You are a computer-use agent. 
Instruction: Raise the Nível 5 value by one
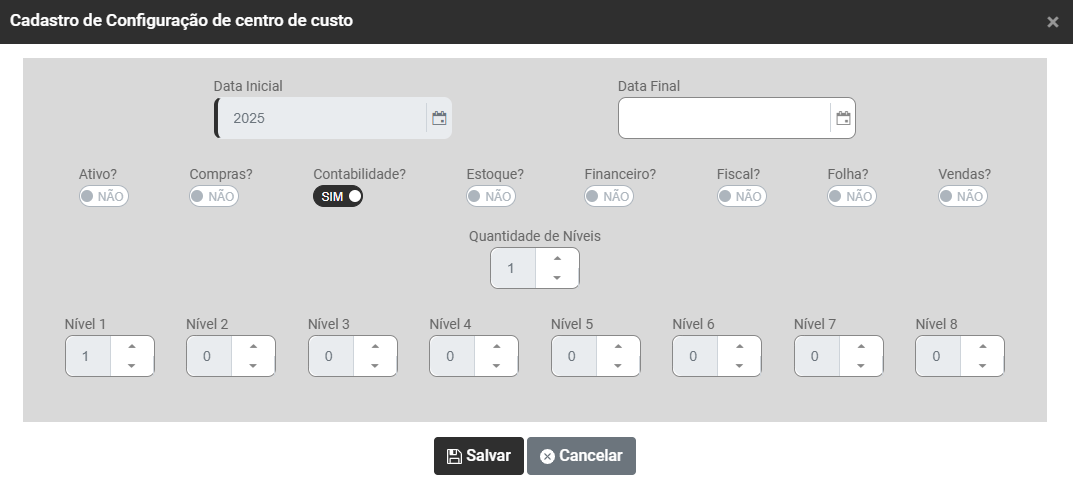pos(618,346)
